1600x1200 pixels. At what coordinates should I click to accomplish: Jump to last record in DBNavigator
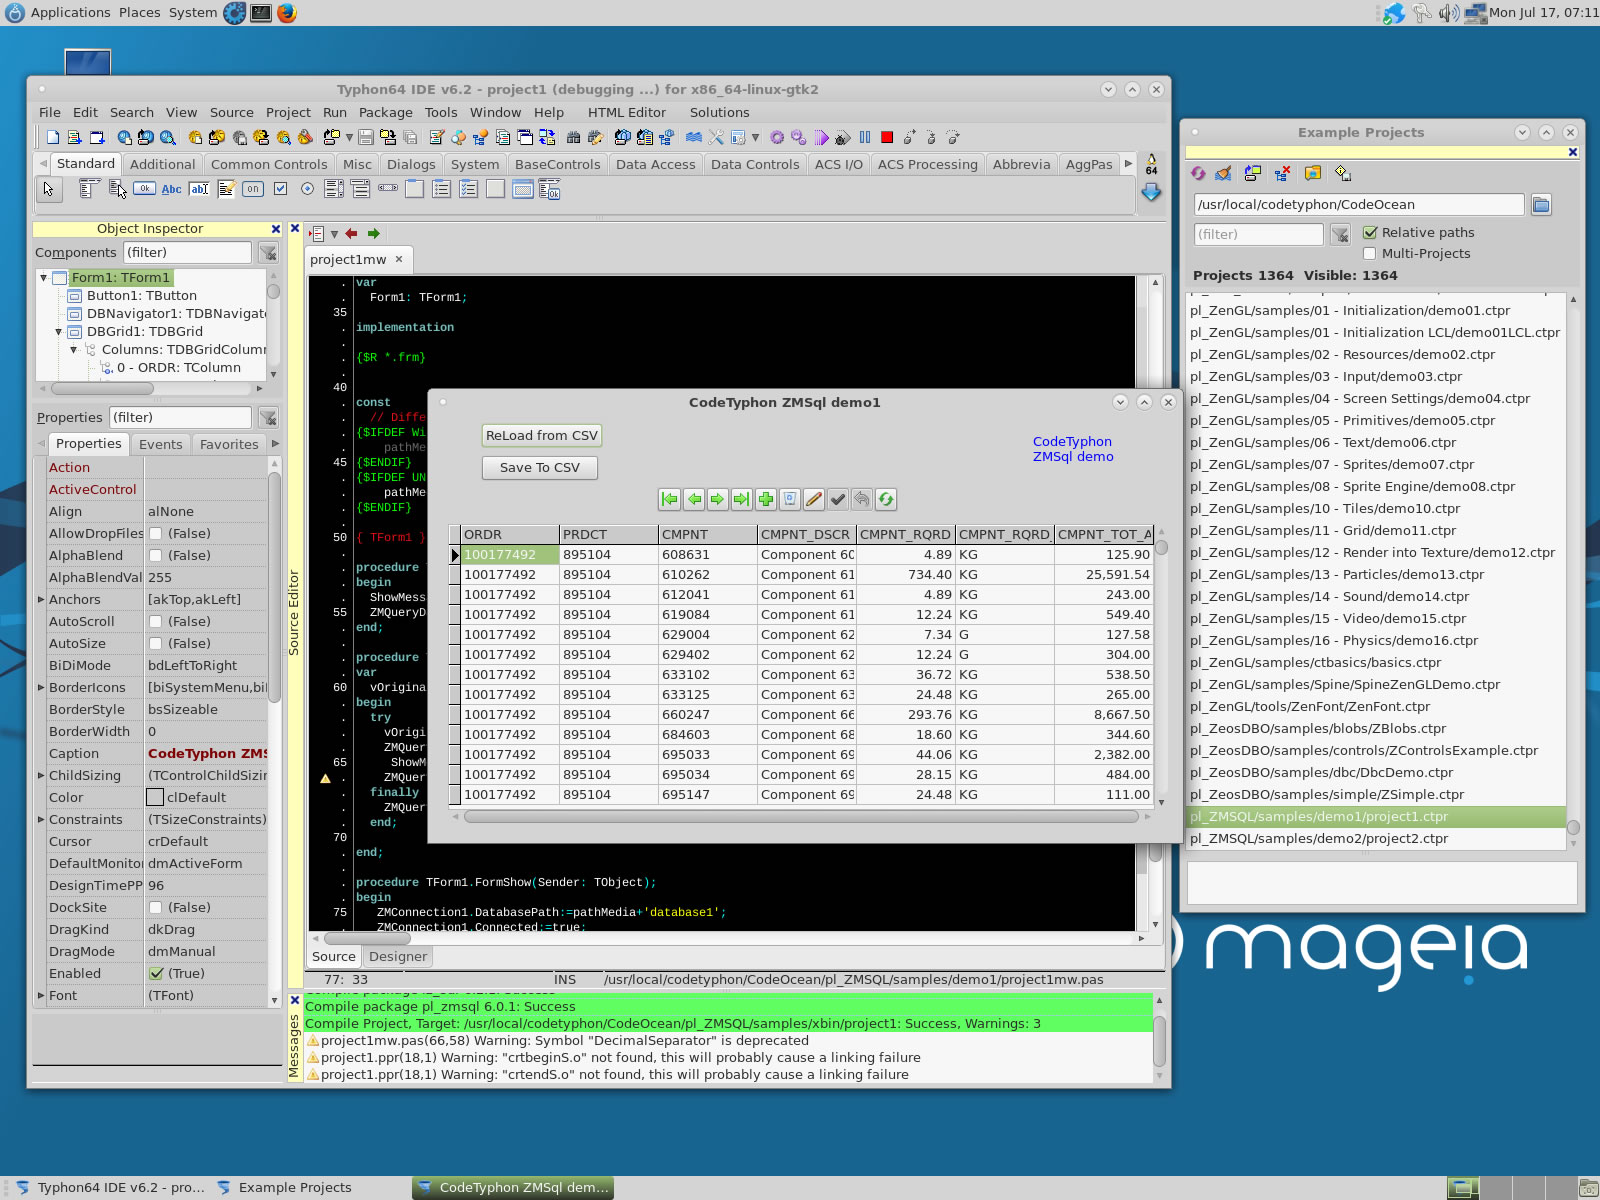coord(742,499)
